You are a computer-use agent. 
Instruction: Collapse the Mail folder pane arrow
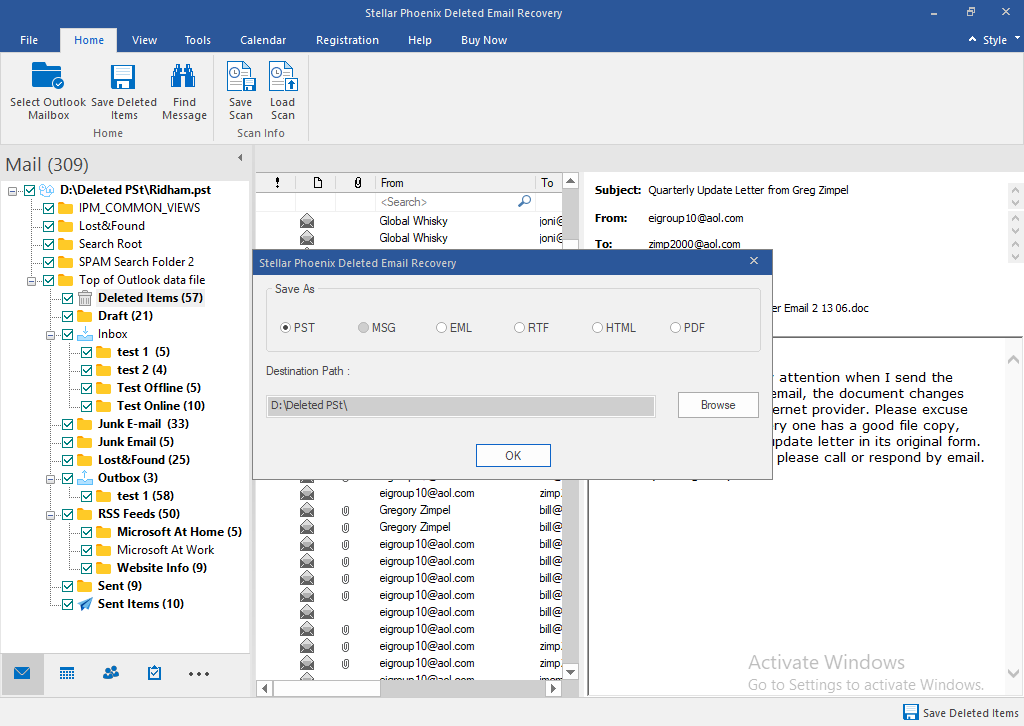[x=240, y=157]
